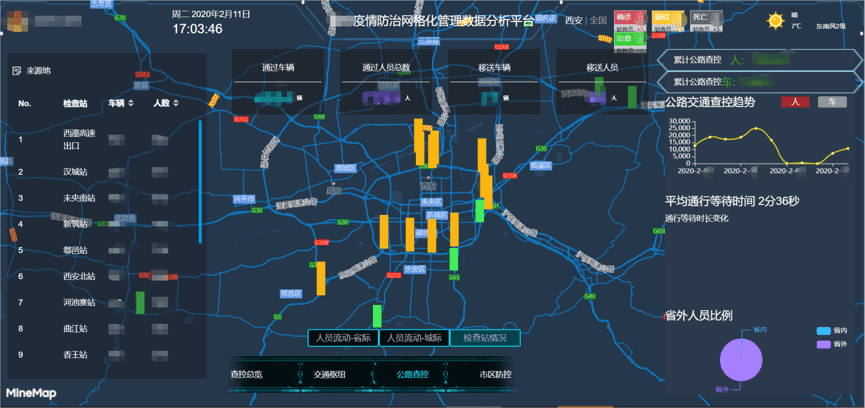Click the 来源地 panel header icon
Image resolution: width=865 pixels, height=408 pixels.
coord(16,71)
